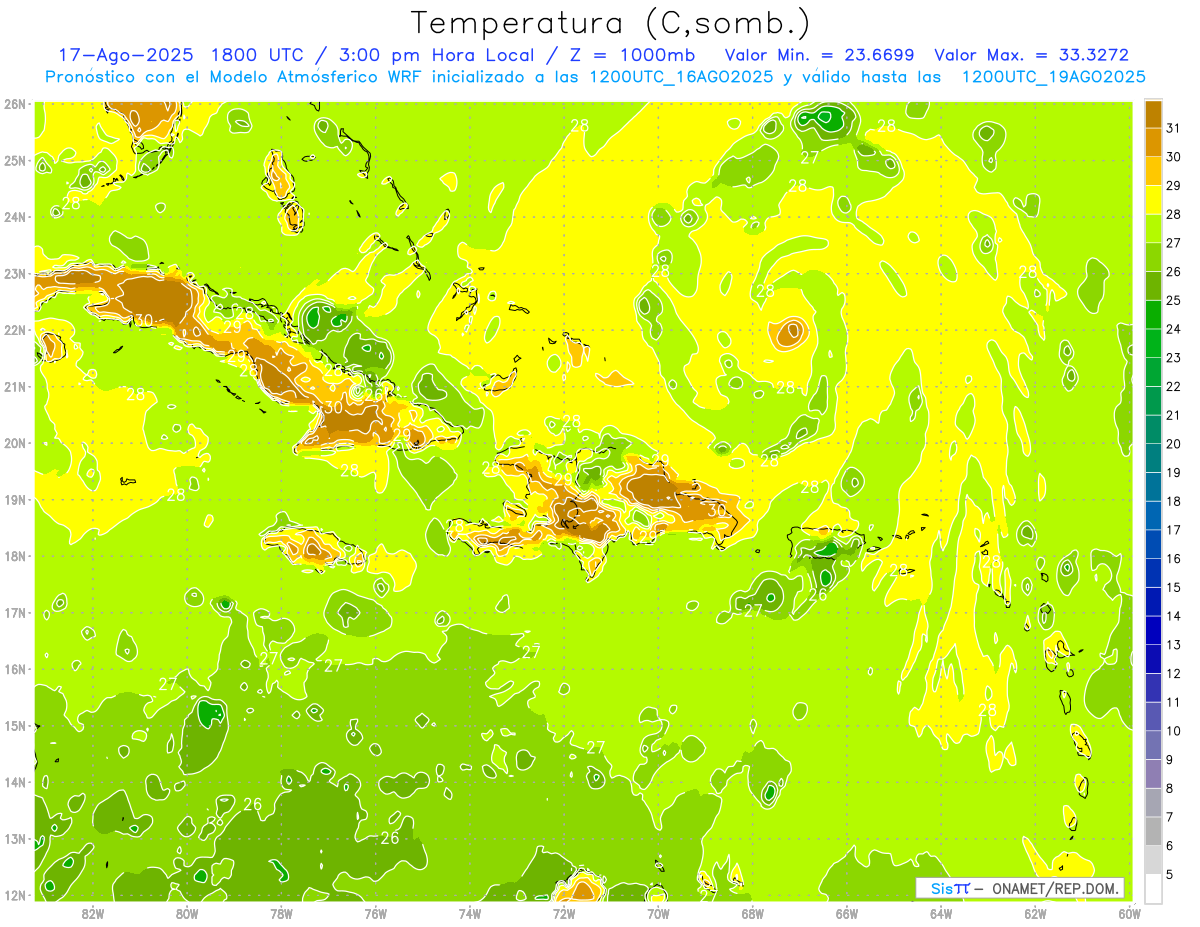The image size is (1200, 927).
Task: Click the 25N latitude axis label
Action: 15,160
